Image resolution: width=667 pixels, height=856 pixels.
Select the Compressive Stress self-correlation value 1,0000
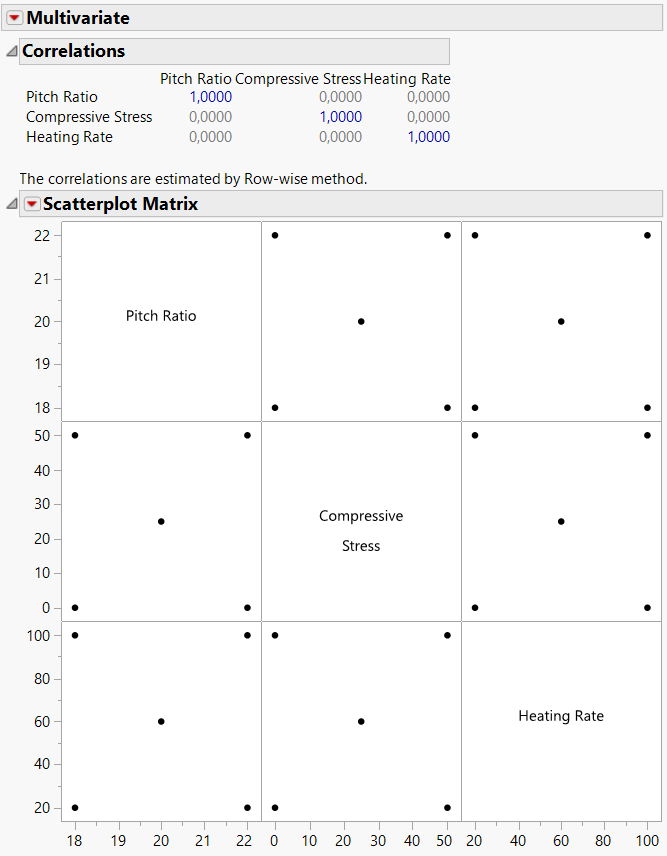[x=341, y=117]
